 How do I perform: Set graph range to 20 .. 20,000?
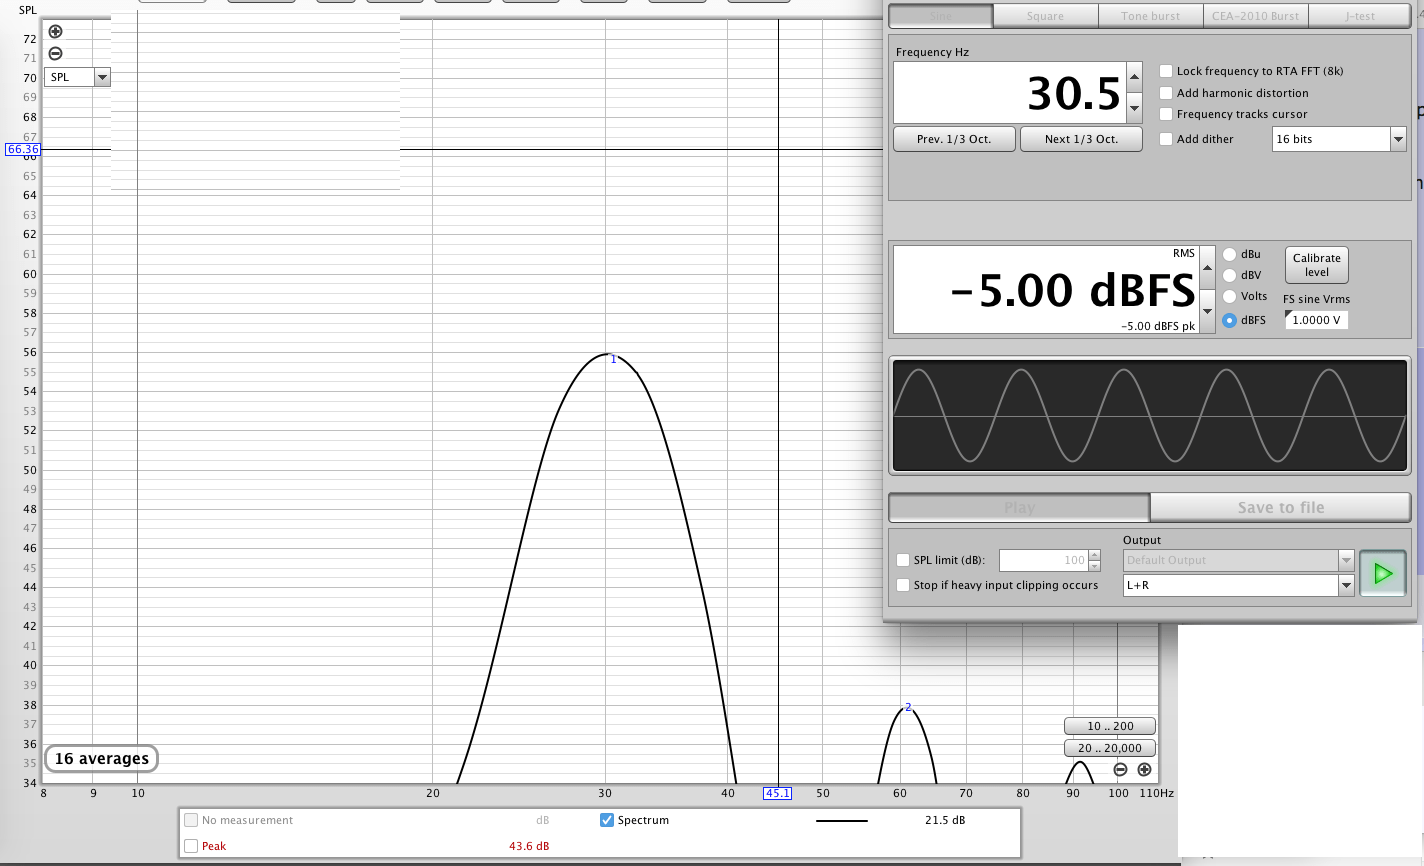[1110, 748]
